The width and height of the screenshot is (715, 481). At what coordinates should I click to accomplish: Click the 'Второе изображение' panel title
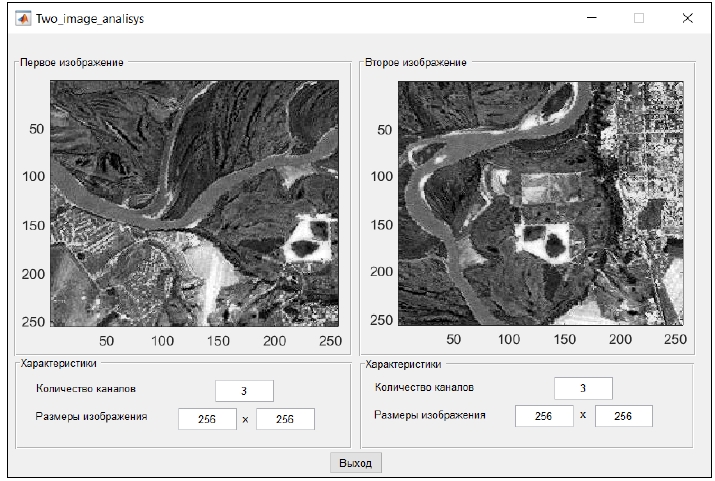(416, 62)
